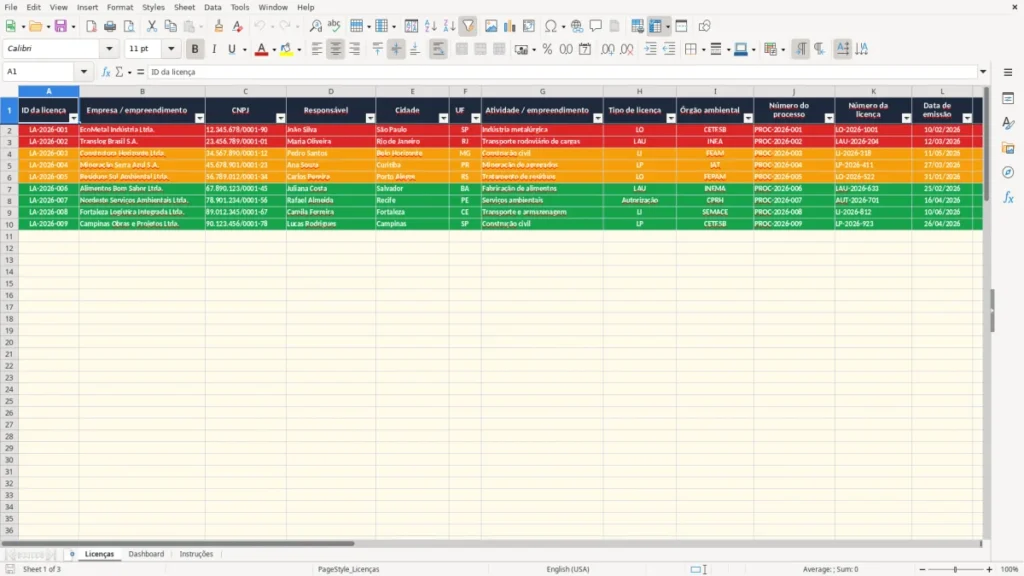The height and width of the screenshot is (576, 1024).
Task: Open the filter dropdown for CNPJ
Action: pyautogui.click(x=281, y=118)
